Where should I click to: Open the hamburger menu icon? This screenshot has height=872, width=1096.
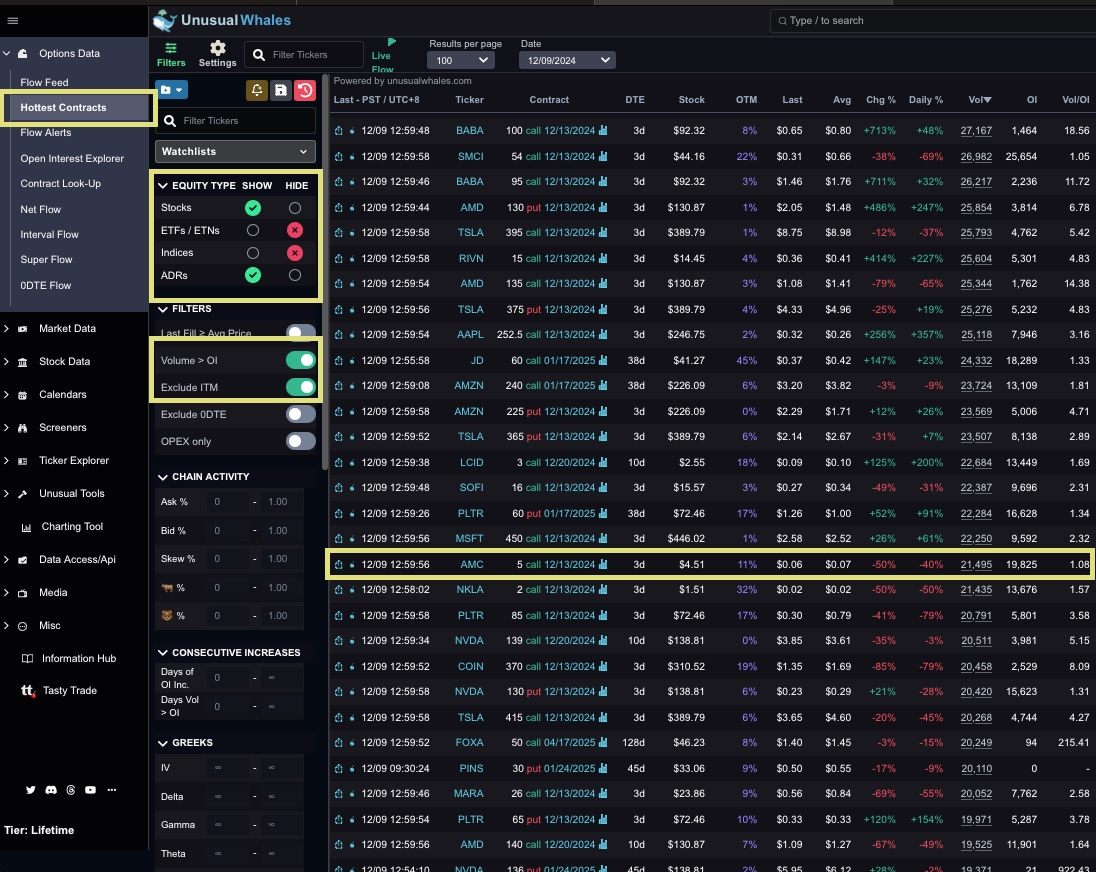click(13, 20)
